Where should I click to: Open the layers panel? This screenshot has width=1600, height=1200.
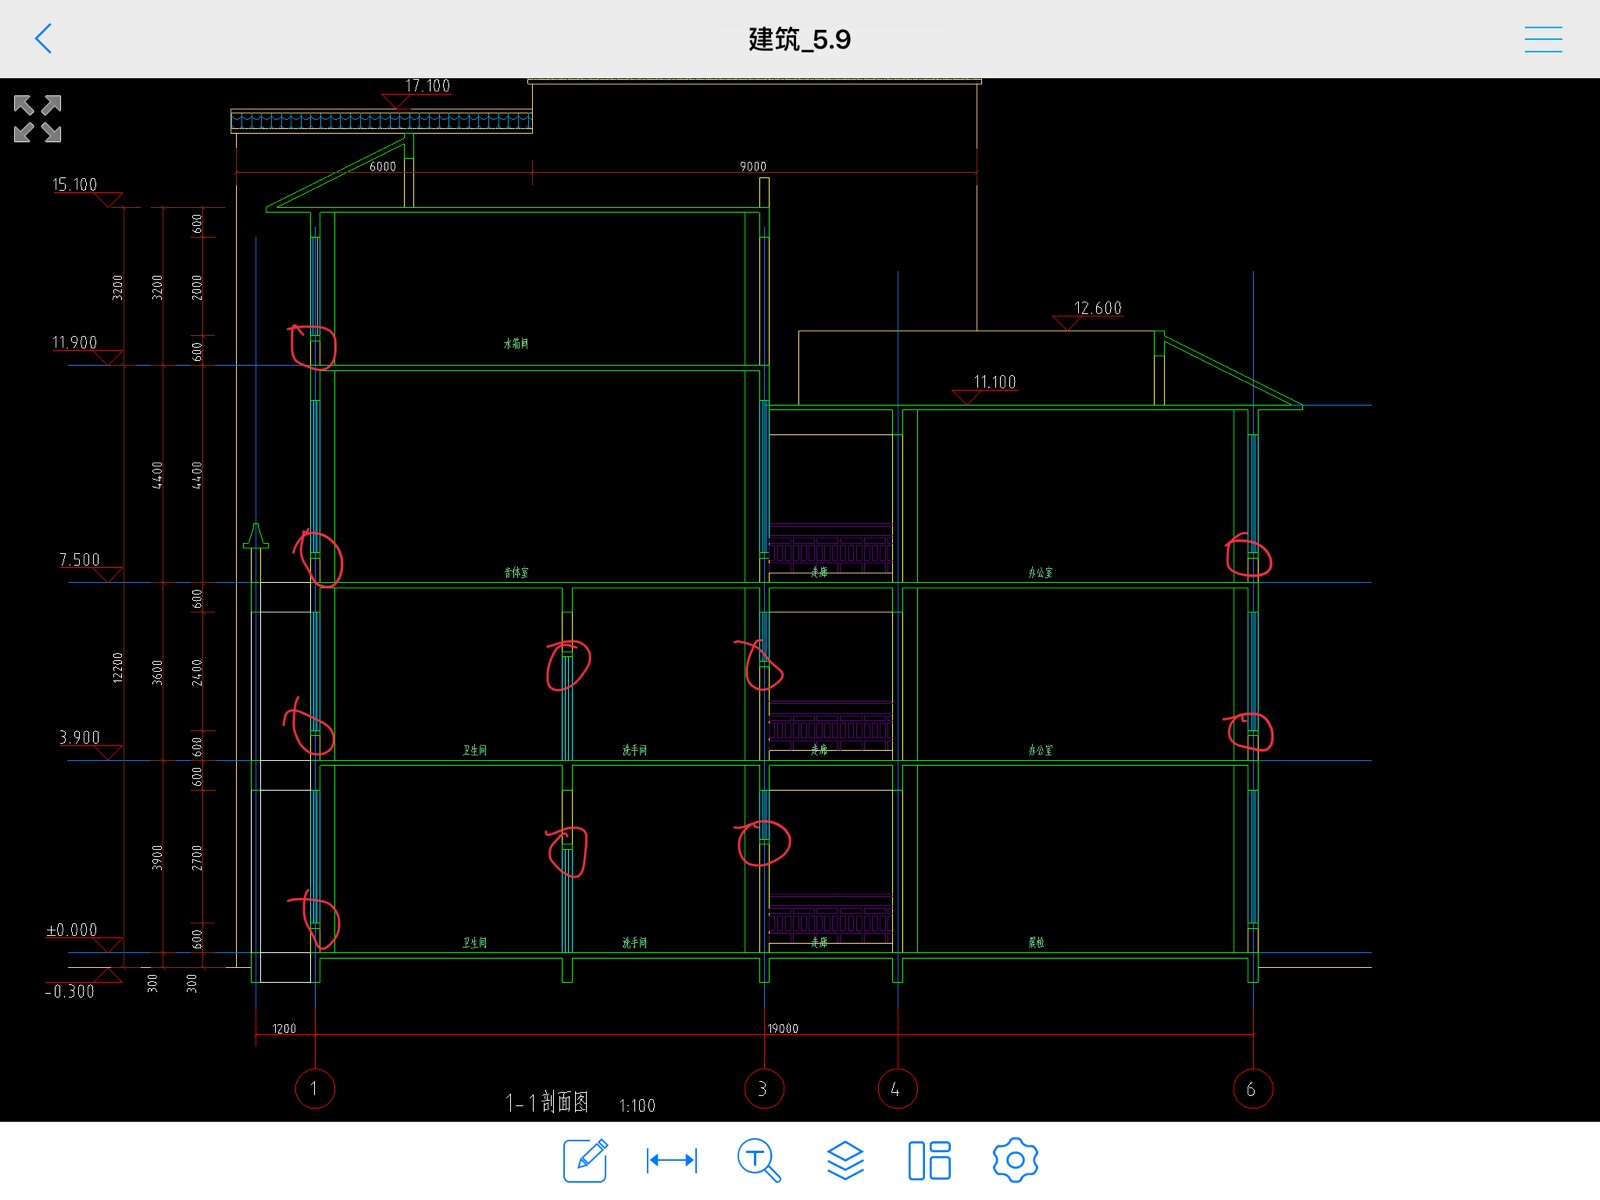tap(845, 1160)
